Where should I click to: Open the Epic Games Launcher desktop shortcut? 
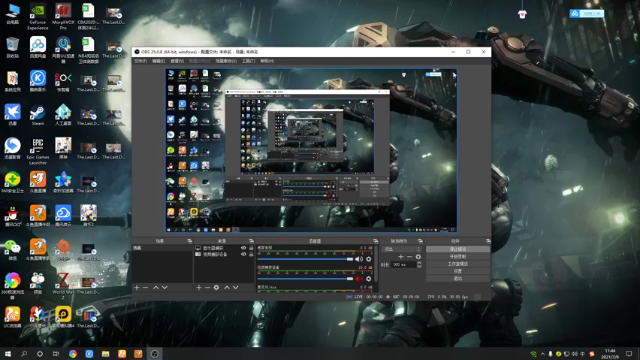click(x=38, y=151)
